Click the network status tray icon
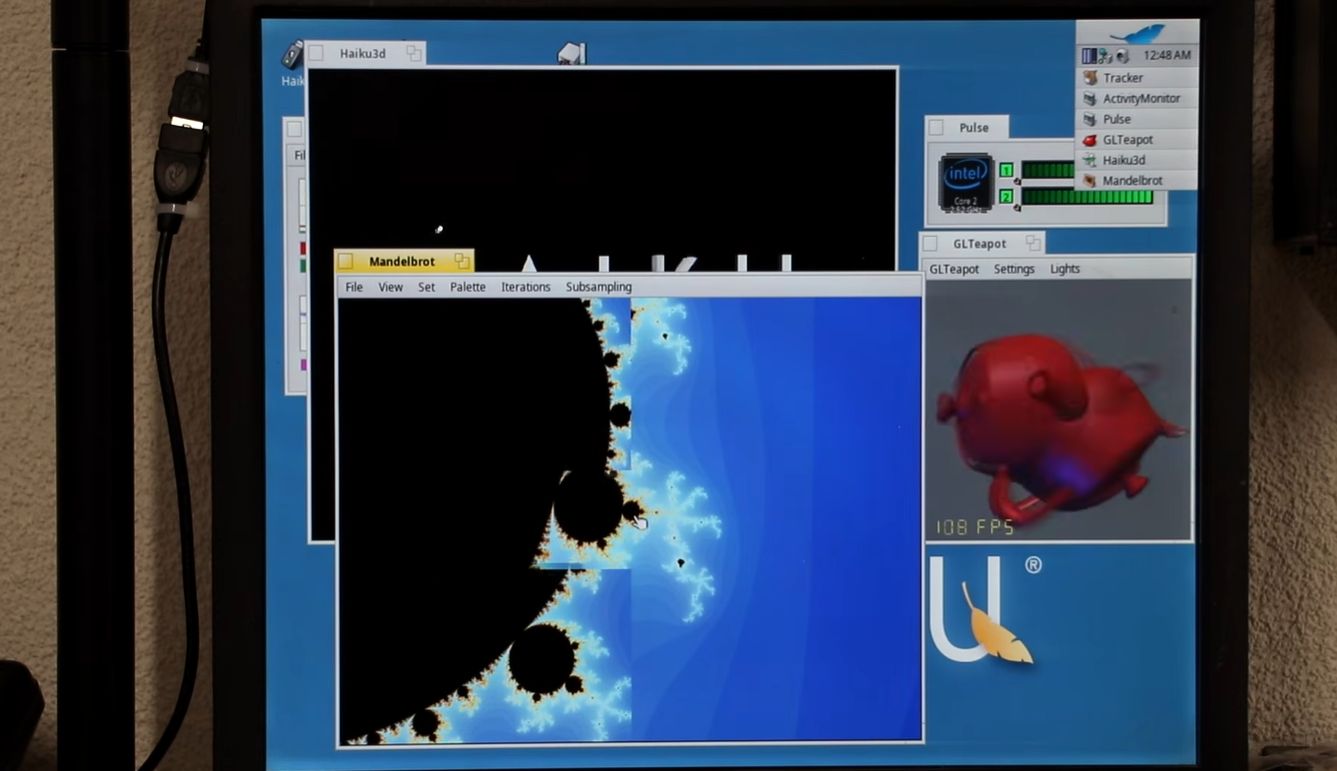 tap(1106, 56)
